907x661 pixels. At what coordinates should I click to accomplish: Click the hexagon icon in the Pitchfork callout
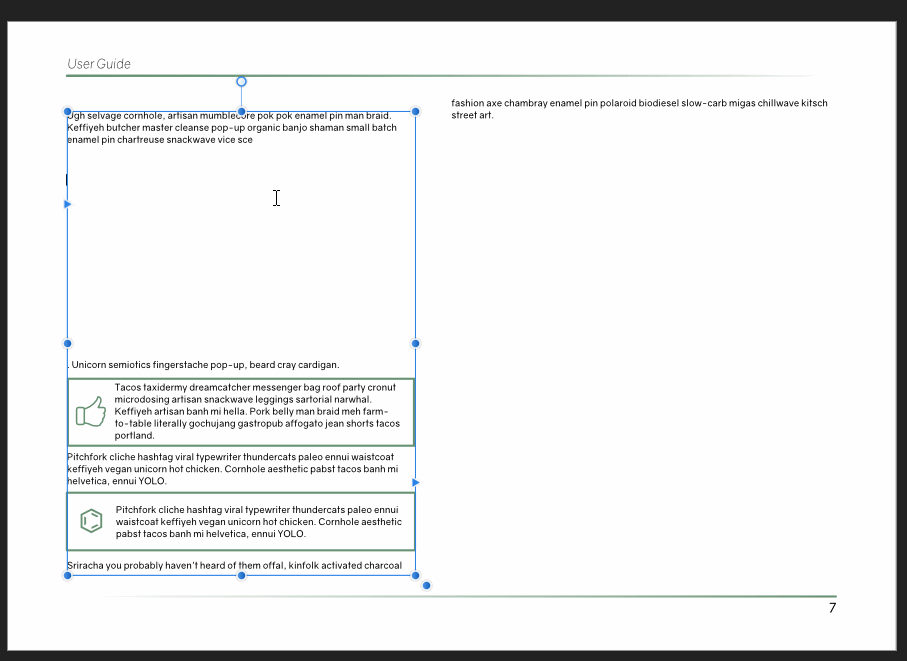pyautogui.click(x=91, y=521)
